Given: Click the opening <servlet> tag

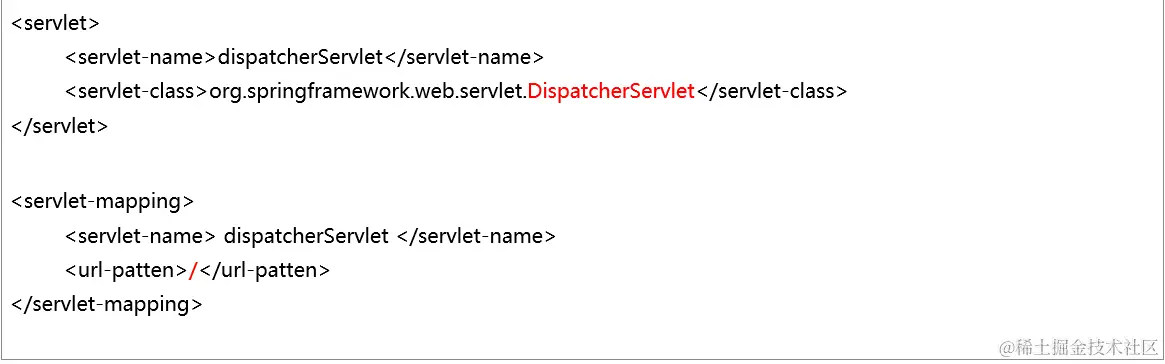Looking at the screenshot, I should pos(56,22).
